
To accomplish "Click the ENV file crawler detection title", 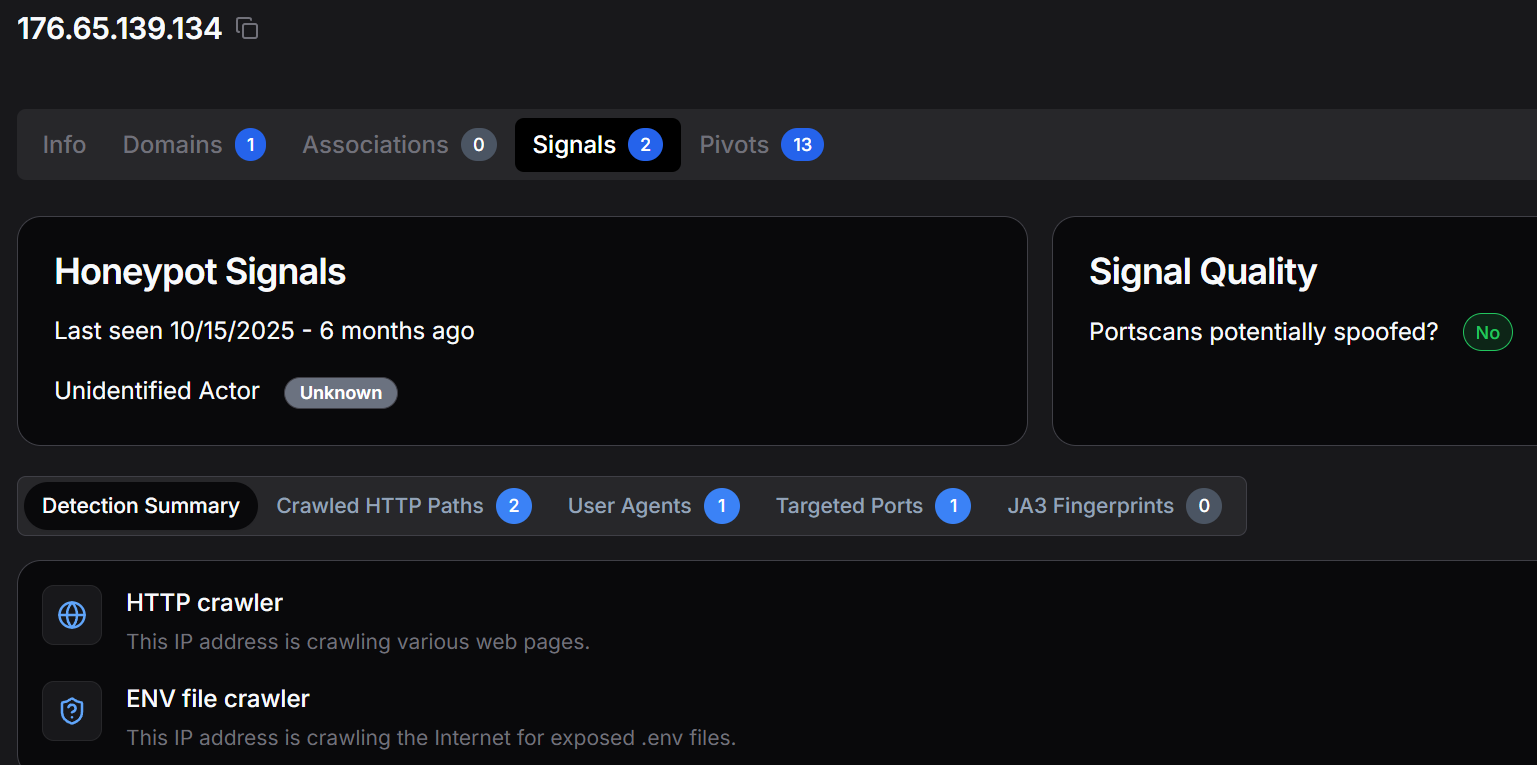I will pyautogui.click(x=218, y=699).
